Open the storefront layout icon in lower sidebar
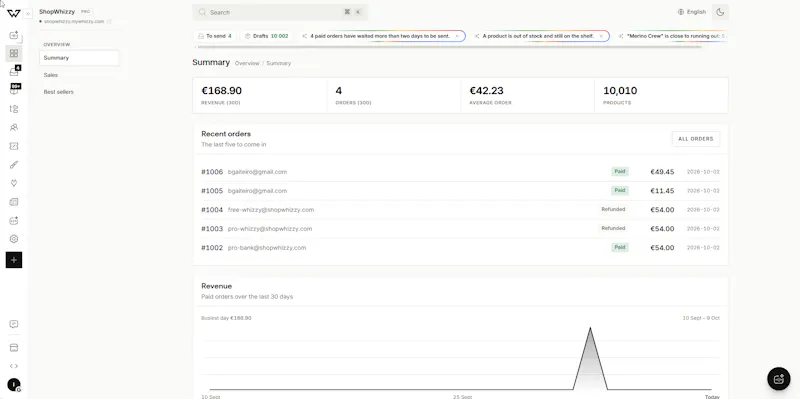This screenshot has width=800, height=399. pyautogui.click(x=14, y=347)
